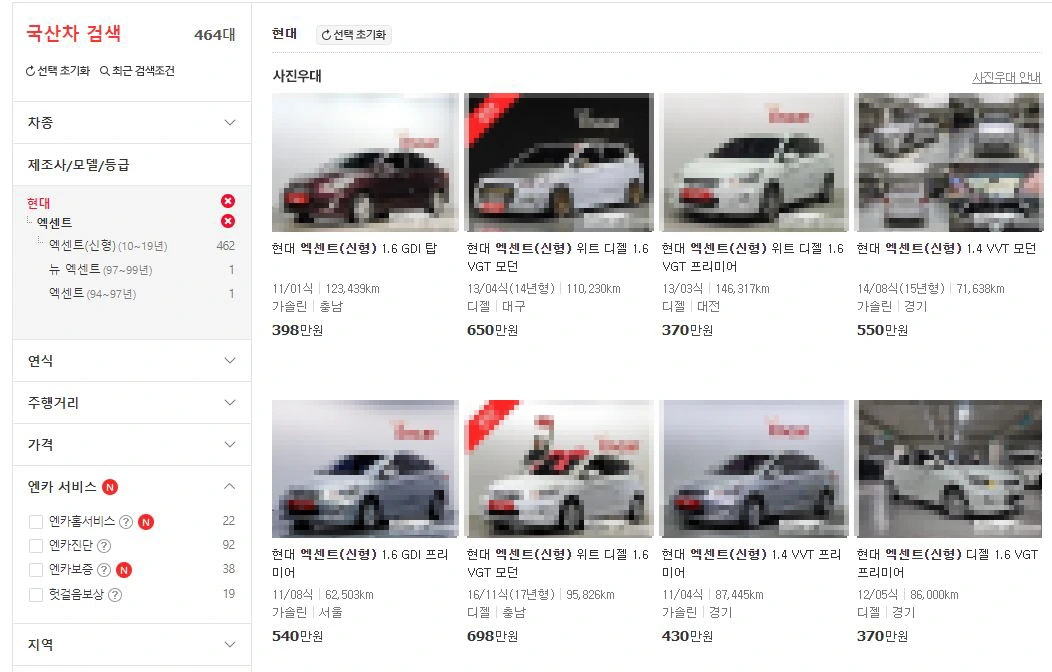This screenshot has height=672, width=1052.
Task: Select 현대 manufacturer in the tree
Action: pos(38,203)
